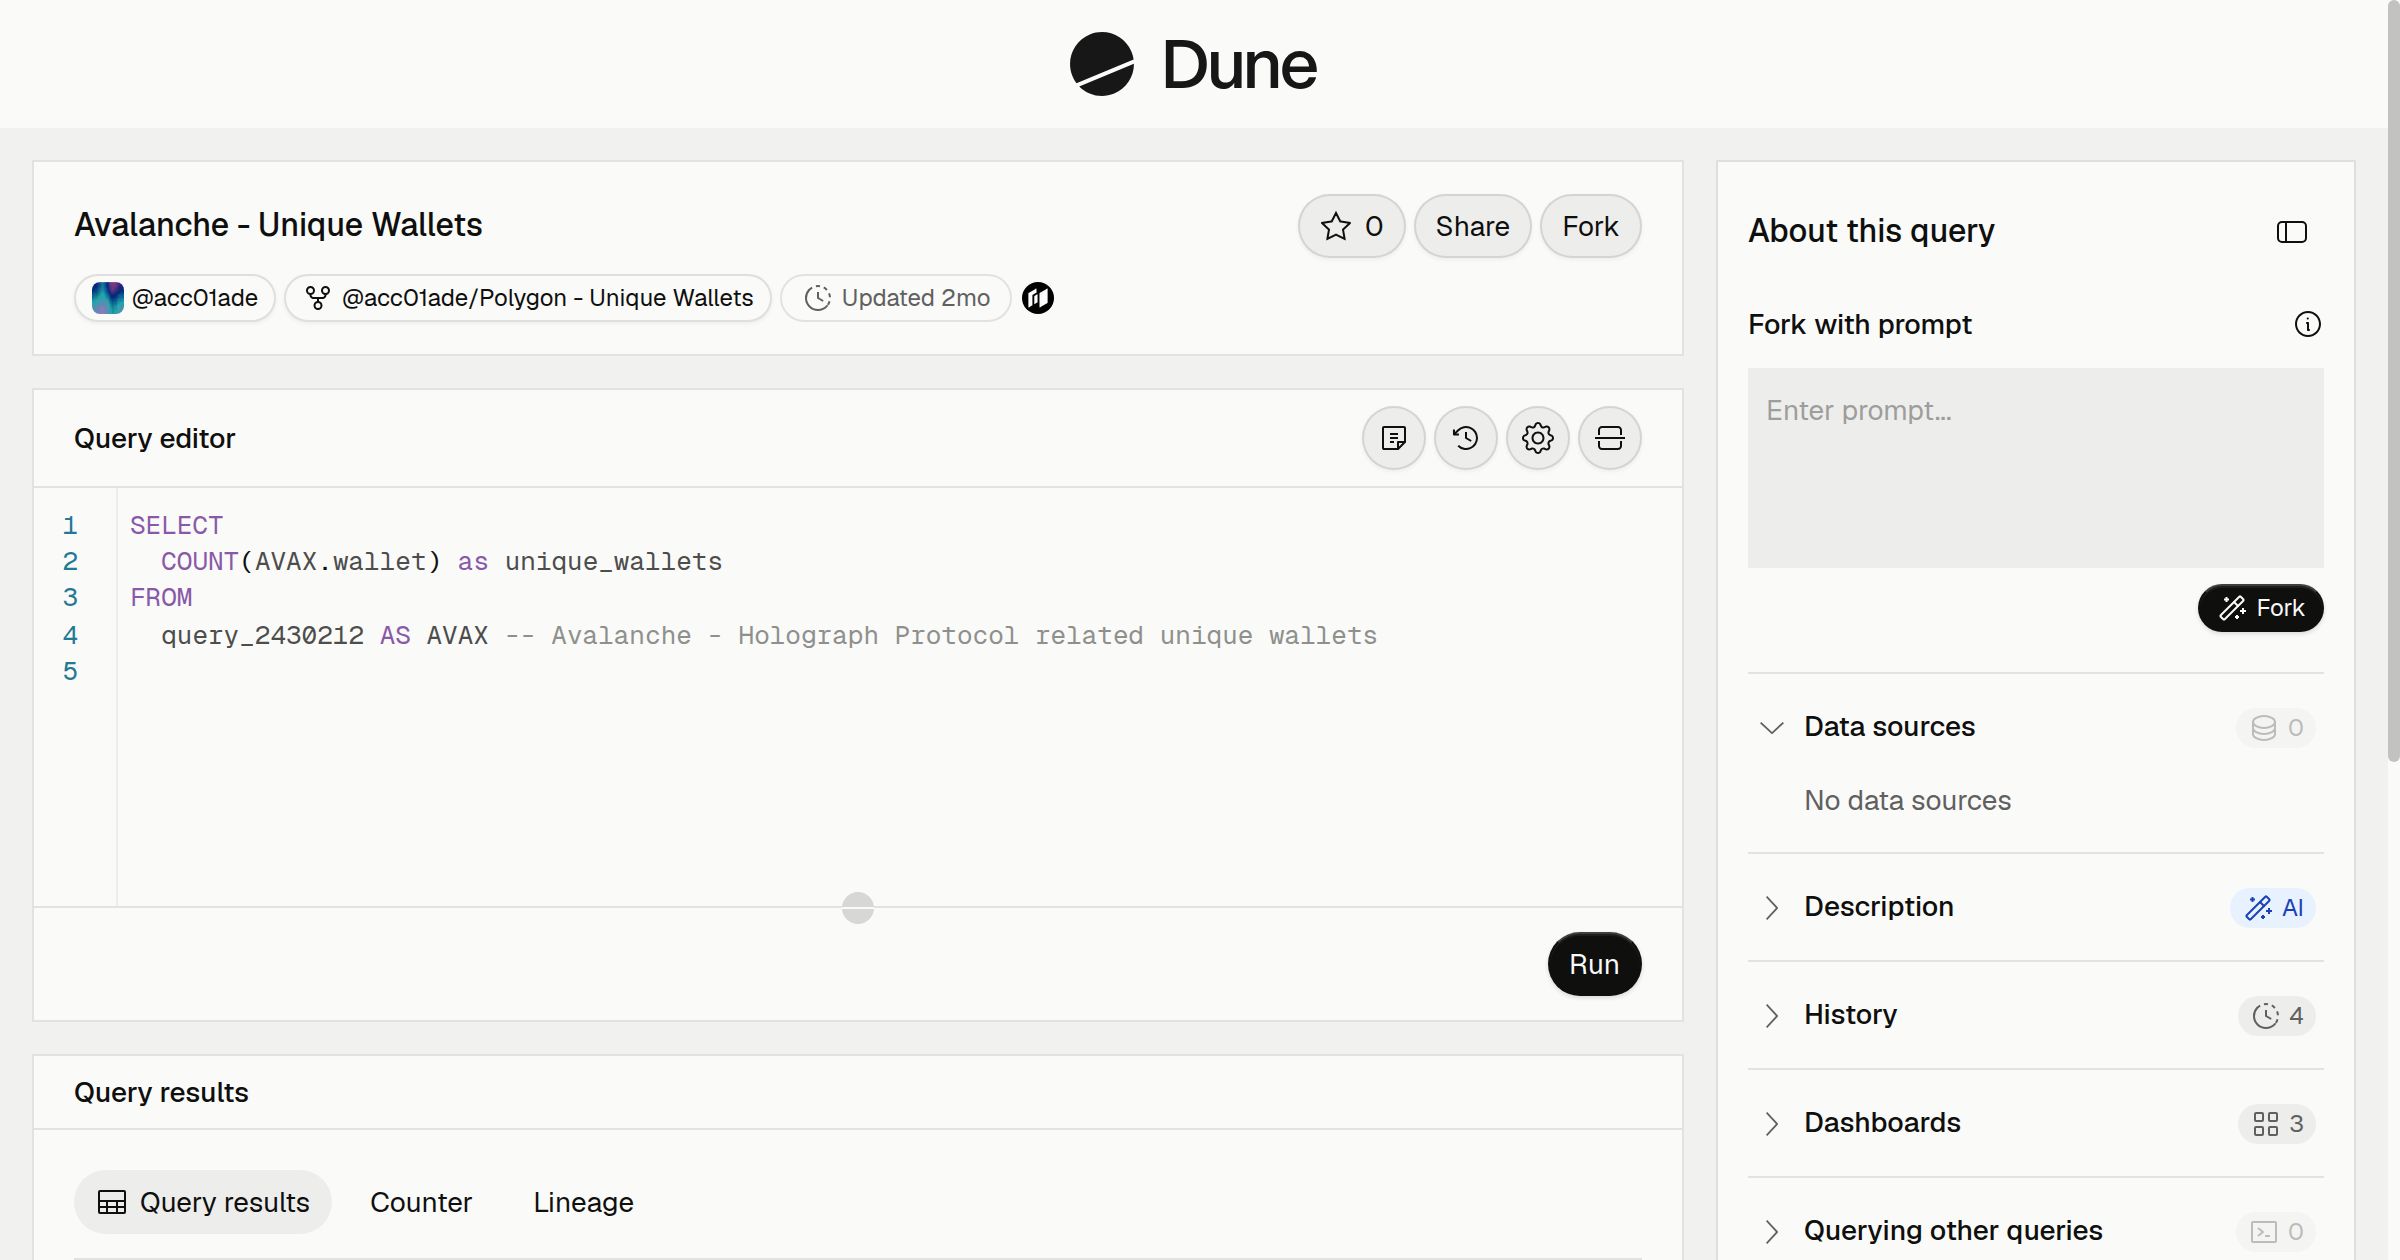Viewport: 2400px width, 1260px height.
Task: Expand the Querying other queries section
Action: click(x=1772, y=1231)
